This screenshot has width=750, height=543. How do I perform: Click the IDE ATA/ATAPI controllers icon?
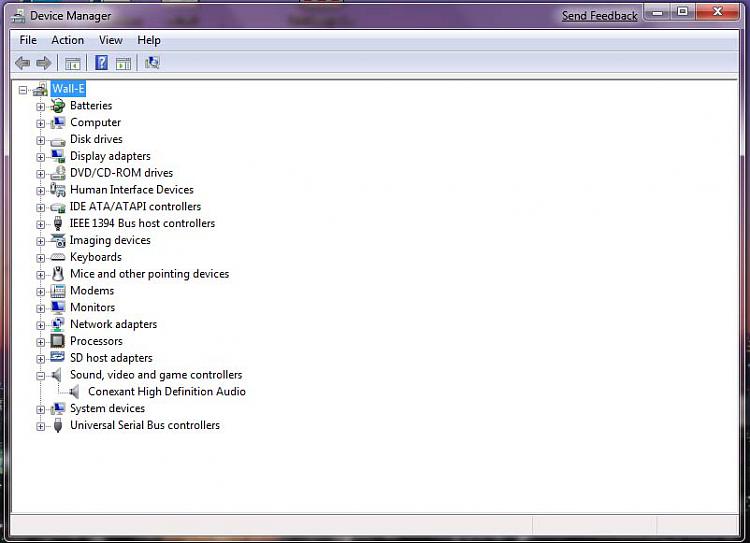click(58, 207)
